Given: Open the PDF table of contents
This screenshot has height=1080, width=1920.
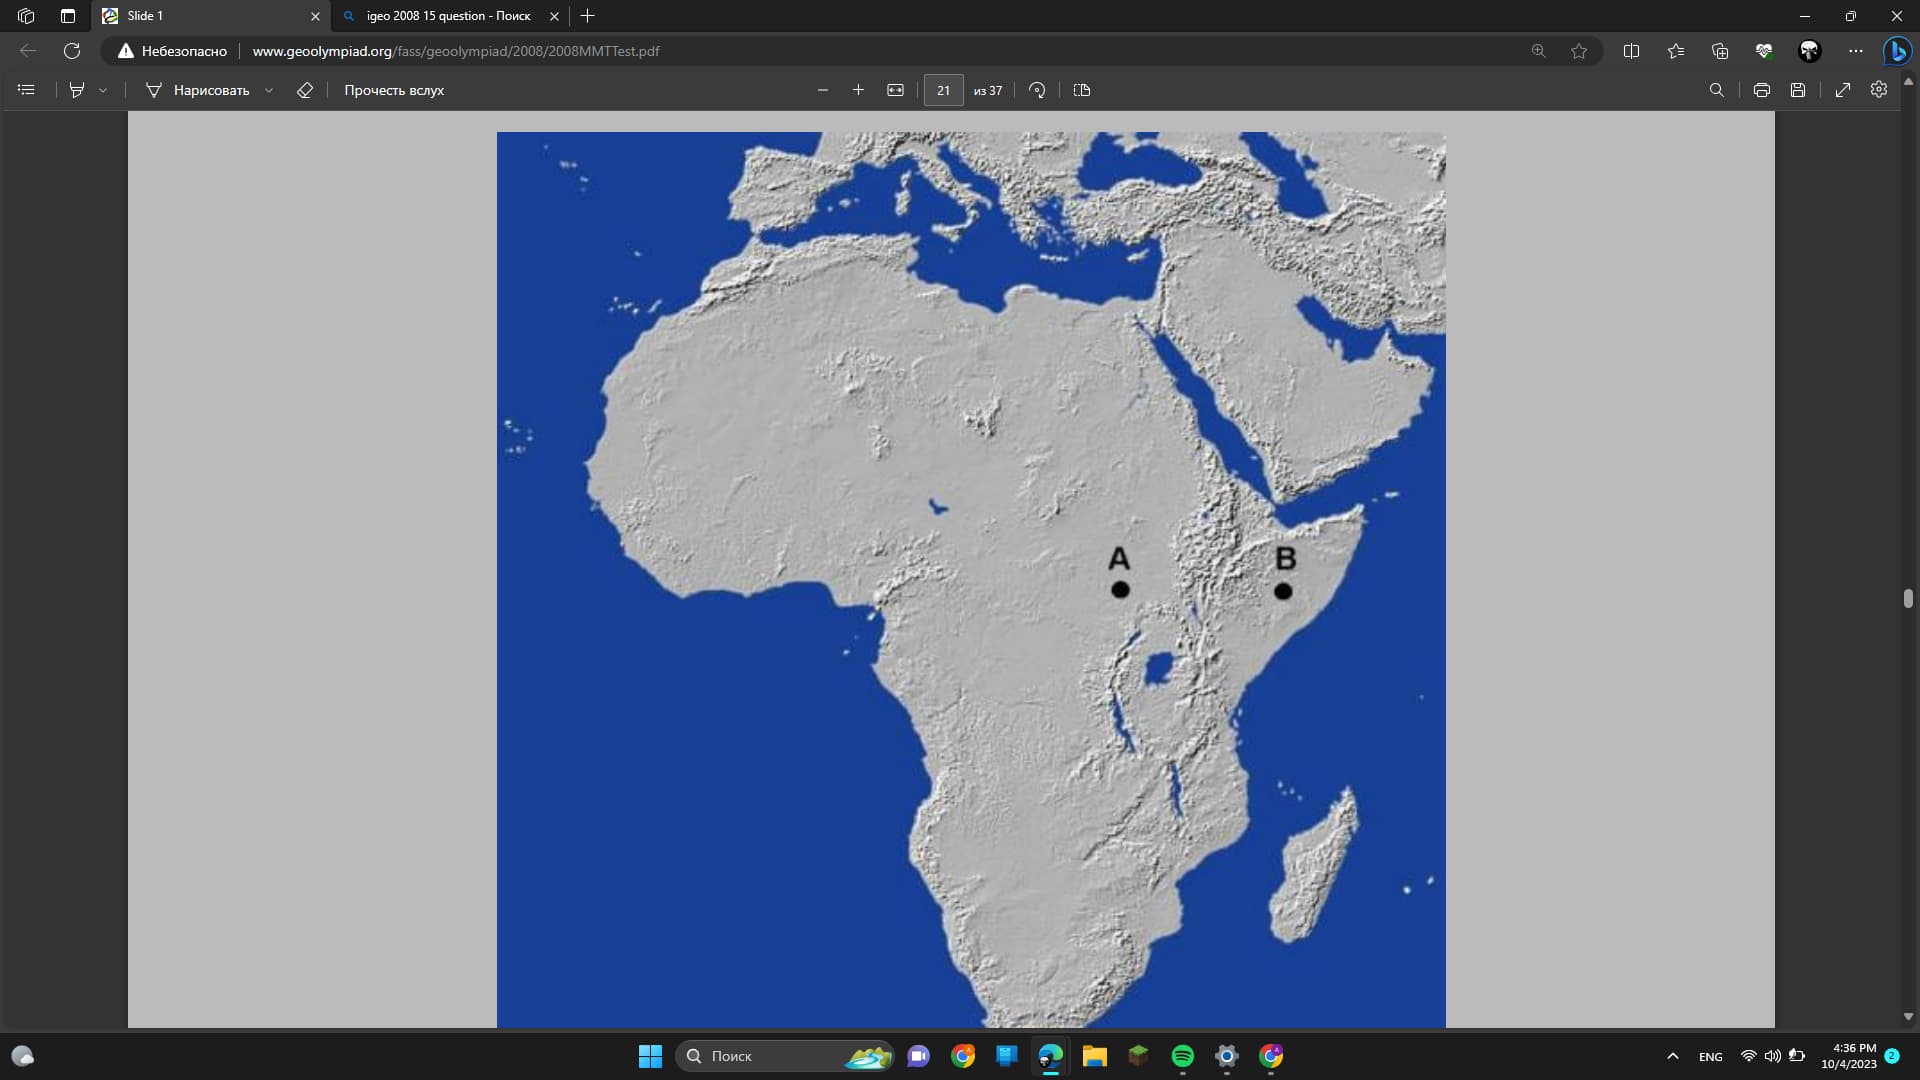Looking at the screenshot, I should (27, 90).
